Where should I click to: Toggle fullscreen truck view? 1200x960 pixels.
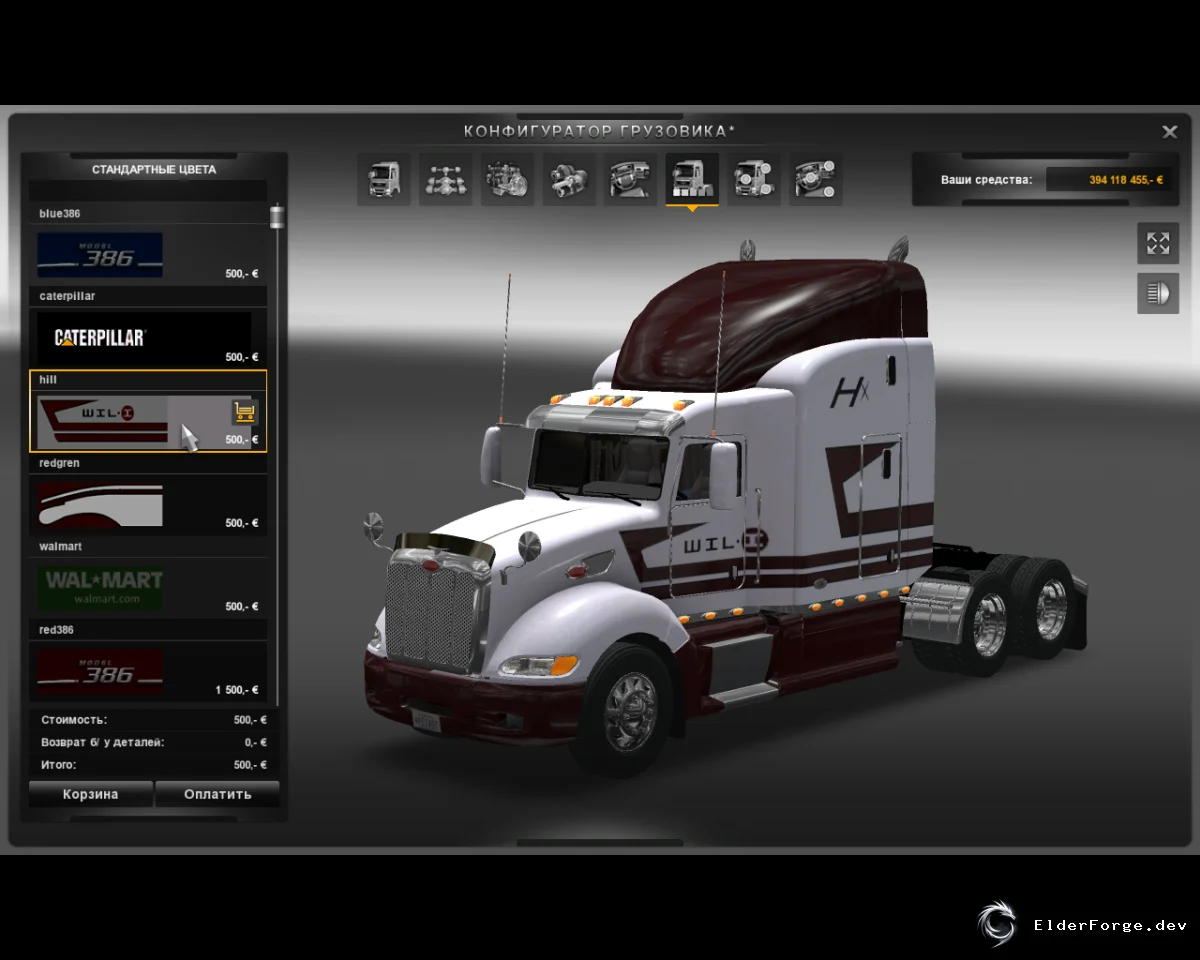tap(1158, 243)
